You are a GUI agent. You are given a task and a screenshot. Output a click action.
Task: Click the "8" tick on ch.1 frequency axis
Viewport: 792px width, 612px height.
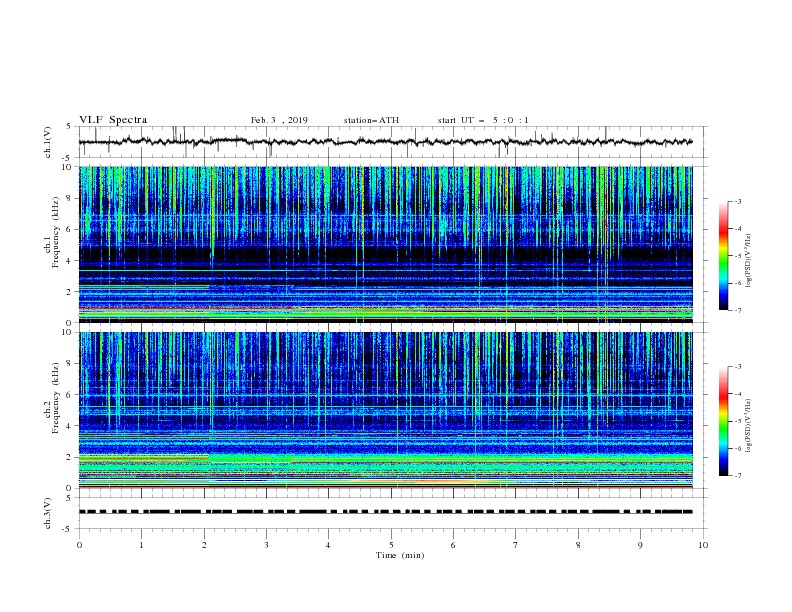point(70,198)
